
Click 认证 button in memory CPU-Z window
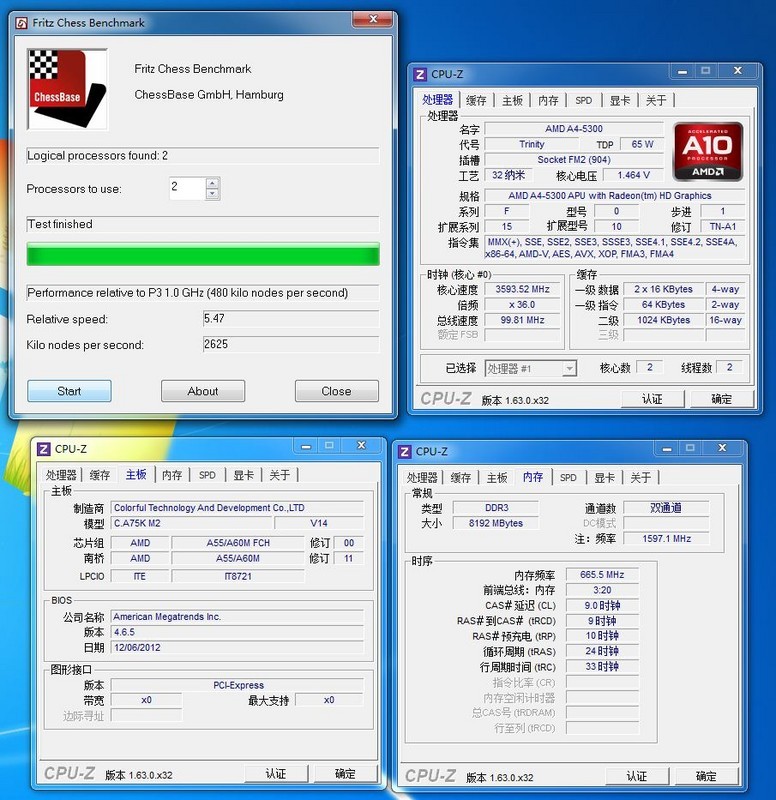coord(637,776)
